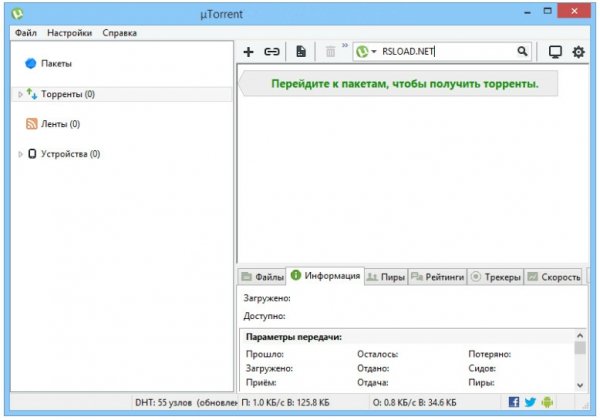The image size is (600, 420).
Task: Click the Android icon in status bar
Action: pos(547,402)
